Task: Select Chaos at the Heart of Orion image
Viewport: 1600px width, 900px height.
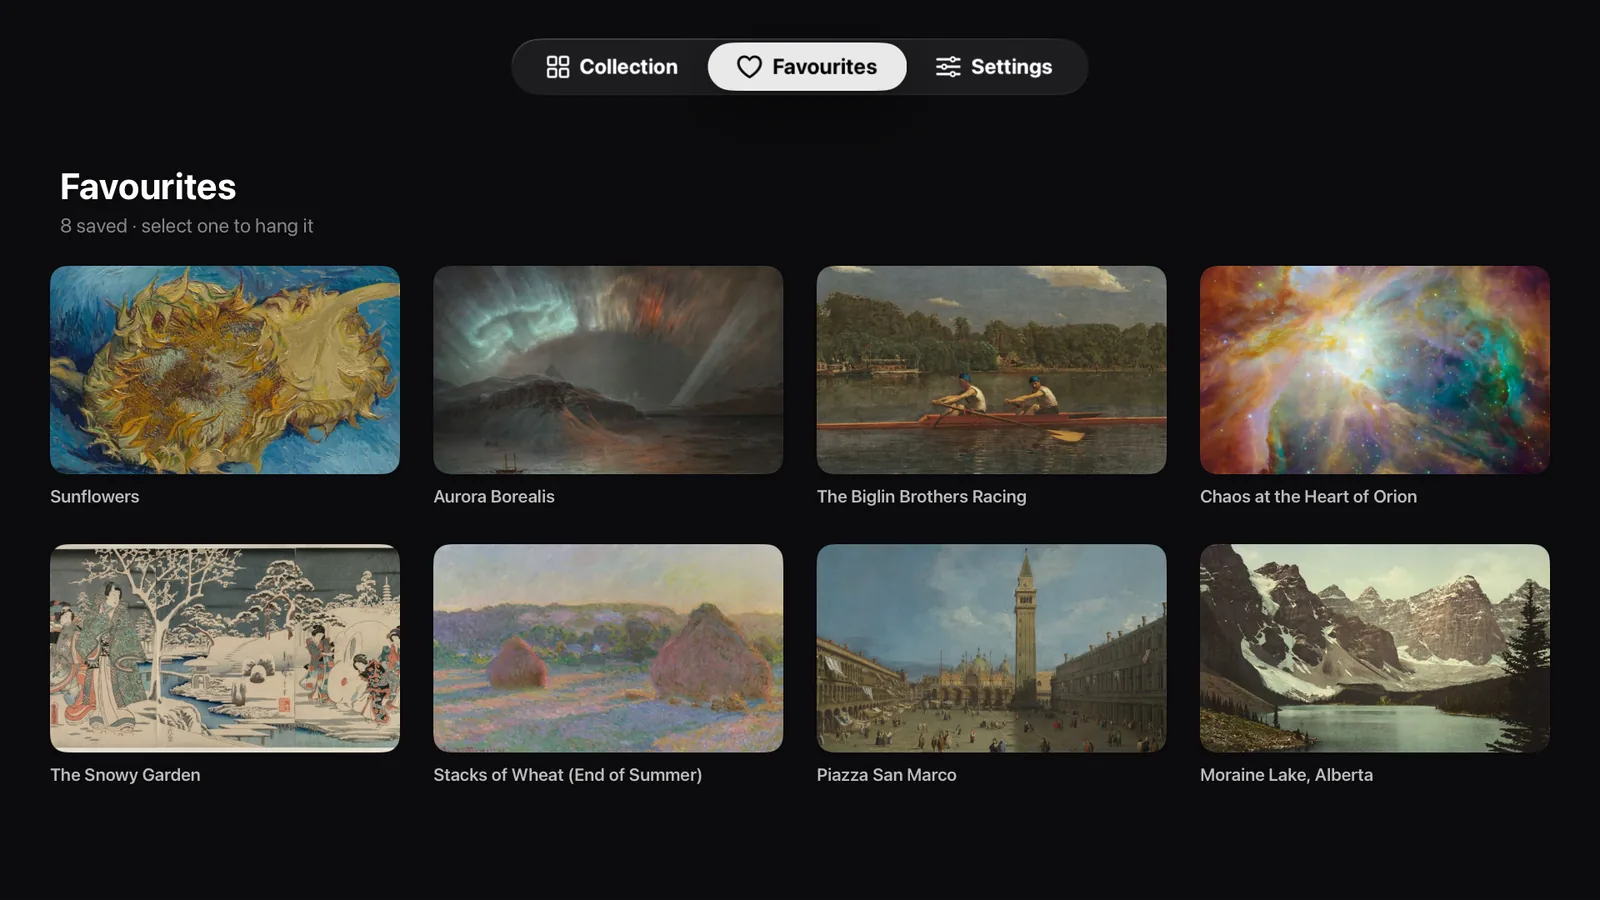Action: pyautogui.click(x=1375, y=370)
